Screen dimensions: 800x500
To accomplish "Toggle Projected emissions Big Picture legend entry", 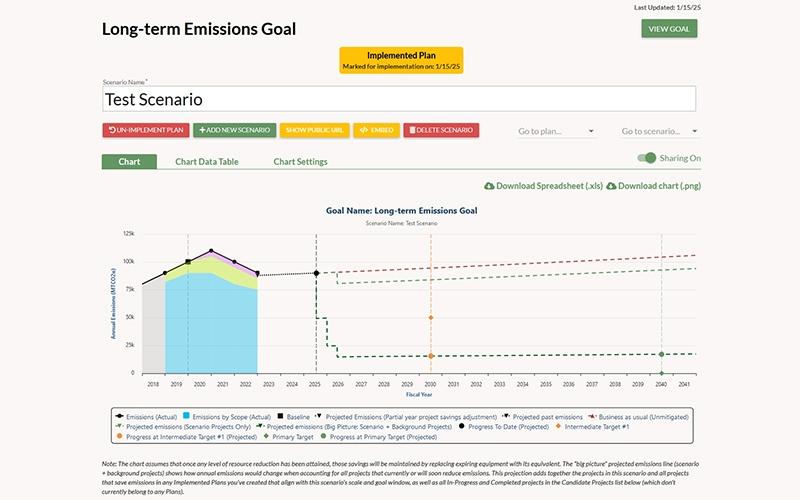I will 354,427.
